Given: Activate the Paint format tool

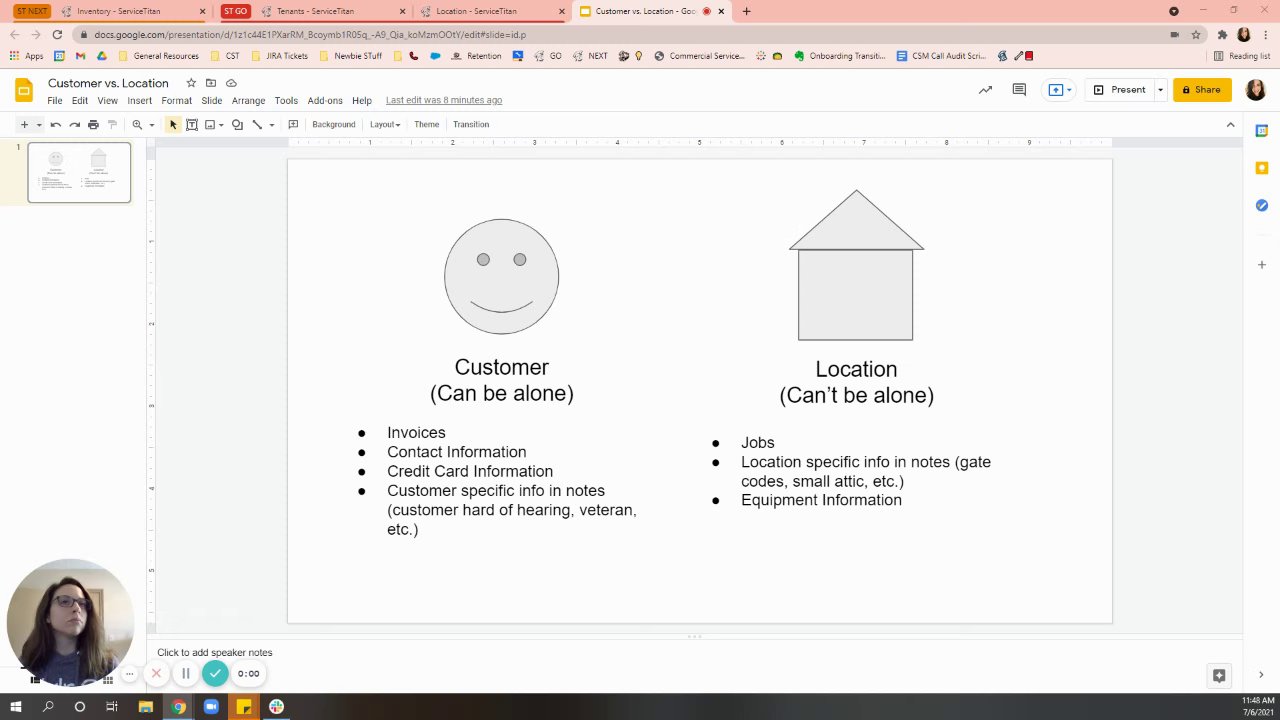Looking at the screenshot, I should click(112, 125).
